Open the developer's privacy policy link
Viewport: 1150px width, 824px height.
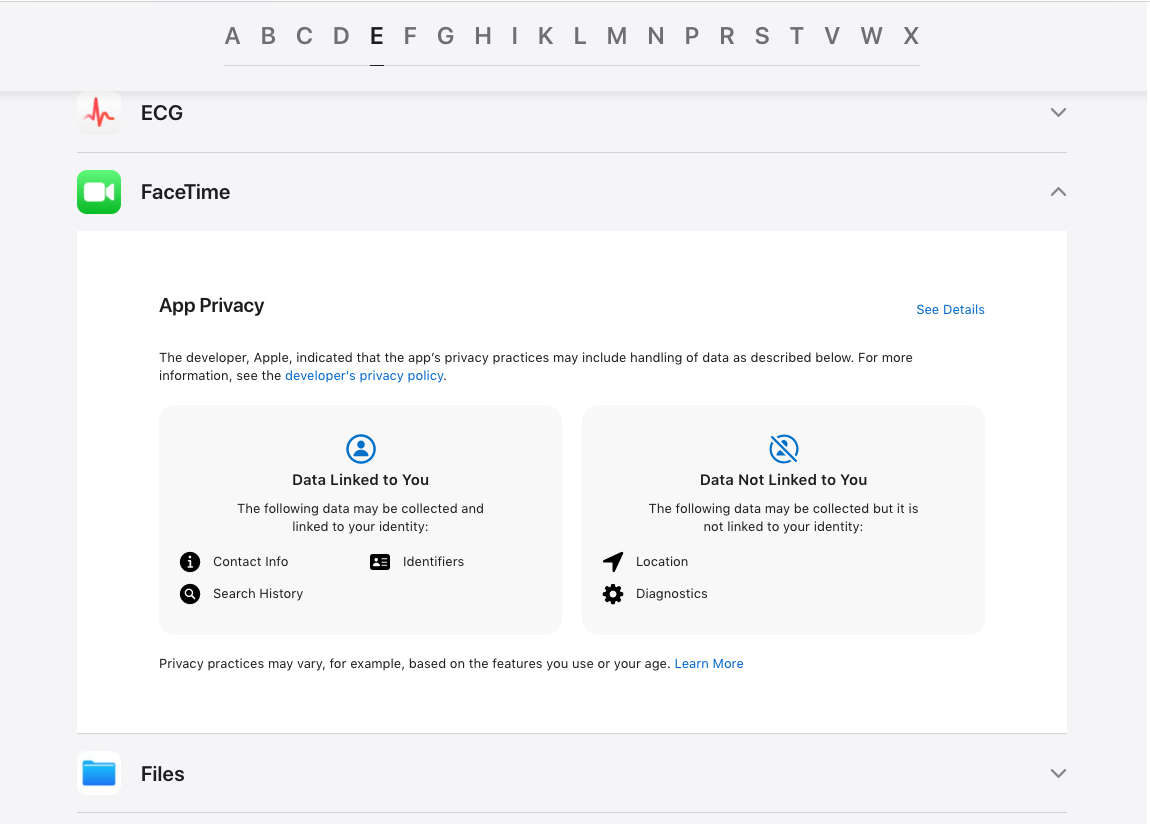[364, 375]
